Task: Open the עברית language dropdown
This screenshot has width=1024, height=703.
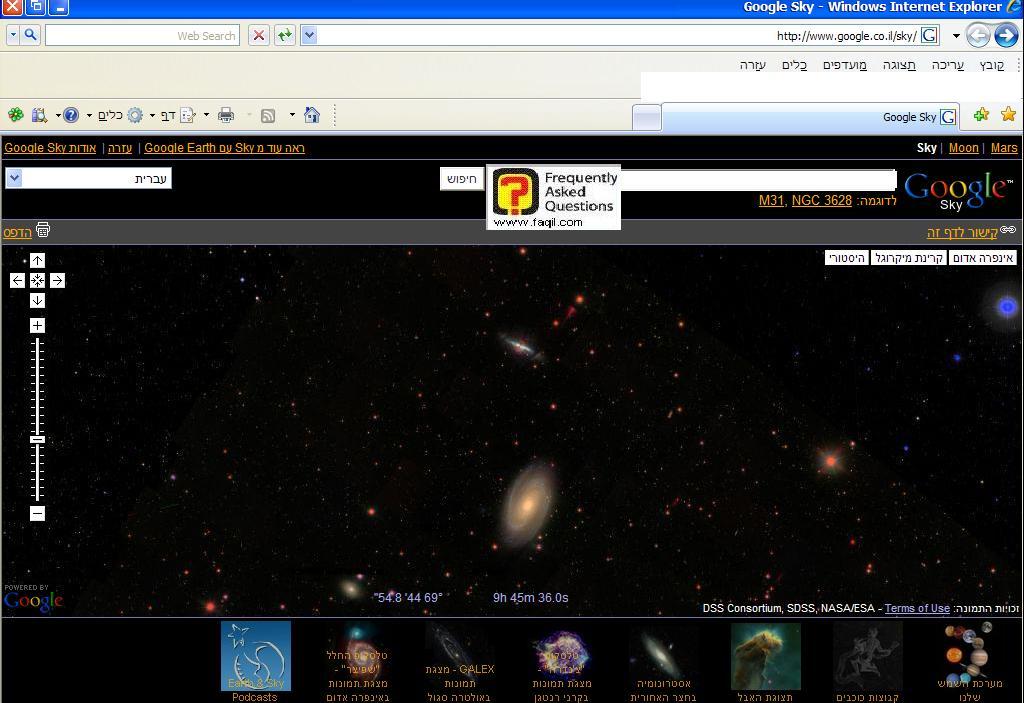Action: pyautogui.click(x=14, y=178)
